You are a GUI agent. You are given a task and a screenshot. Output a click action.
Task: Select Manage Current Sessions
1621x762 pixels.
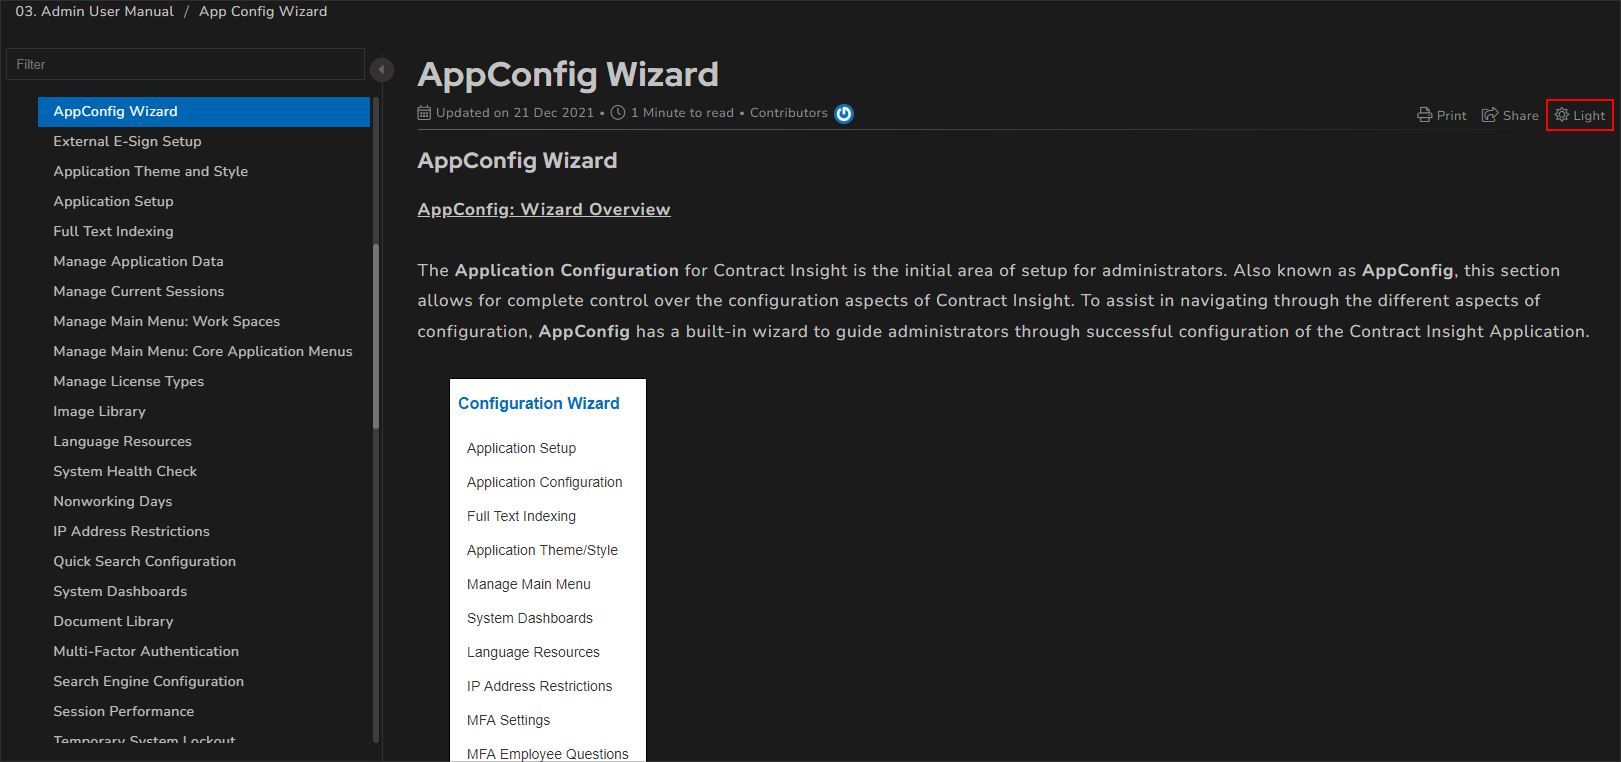pyautogui.click(x=138, y=291)
